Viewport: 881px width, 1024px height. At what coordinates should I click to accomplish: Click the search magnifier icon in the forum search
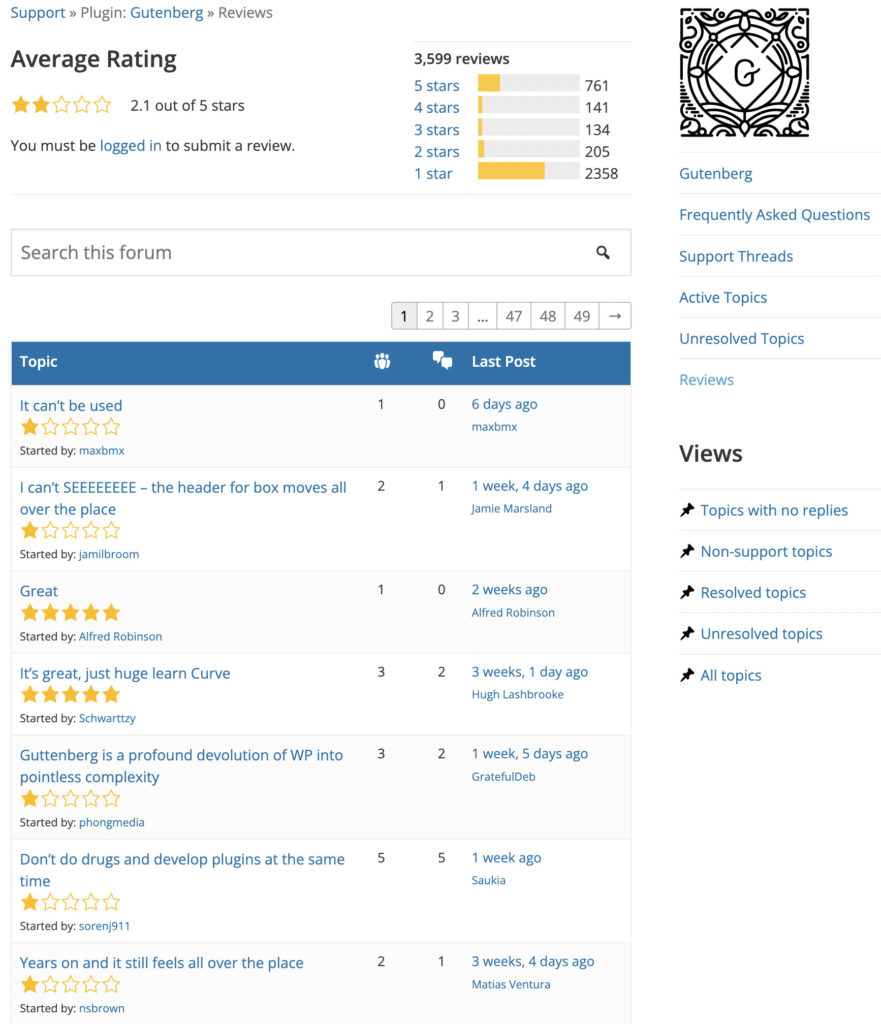pyautogui.click(x=603, y=253)
